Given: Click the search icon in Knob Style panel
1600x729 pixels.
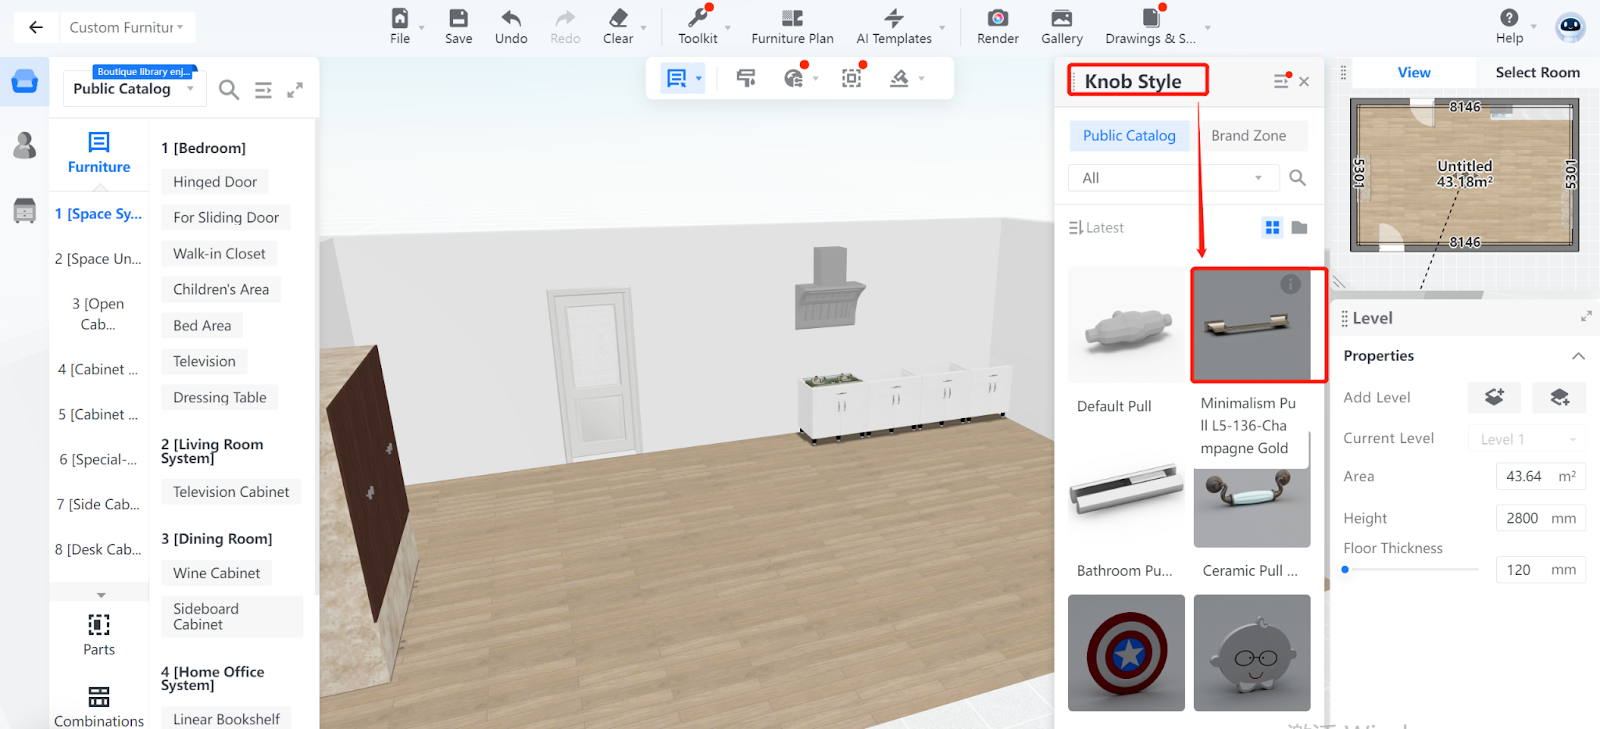Looking at the screenshot, I should (1297, 178).
